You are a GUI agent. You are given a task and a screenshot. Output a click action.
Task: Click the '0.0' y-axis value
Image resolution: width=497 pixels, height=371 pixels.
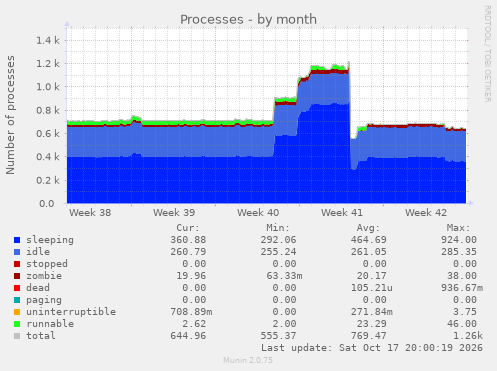(x=47, y=204)
